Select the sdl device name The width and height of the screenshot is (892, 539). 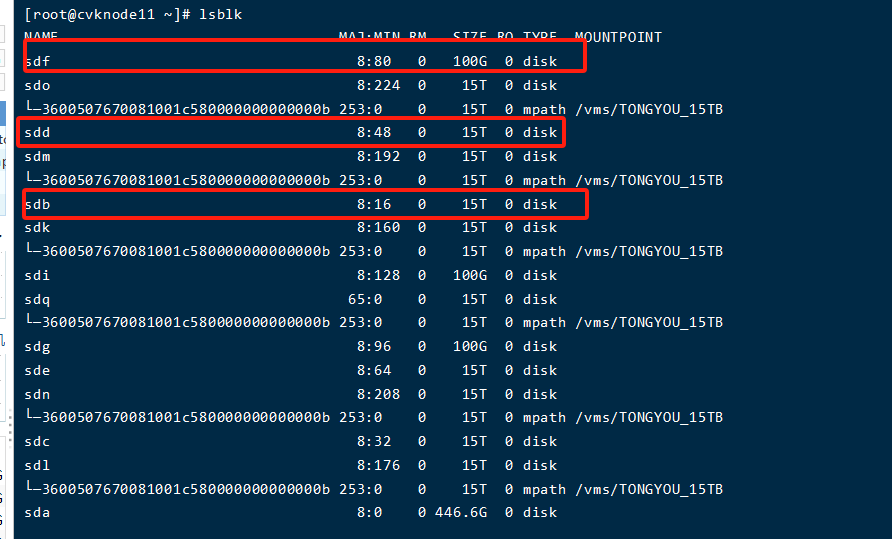click(x=38, y=466)
